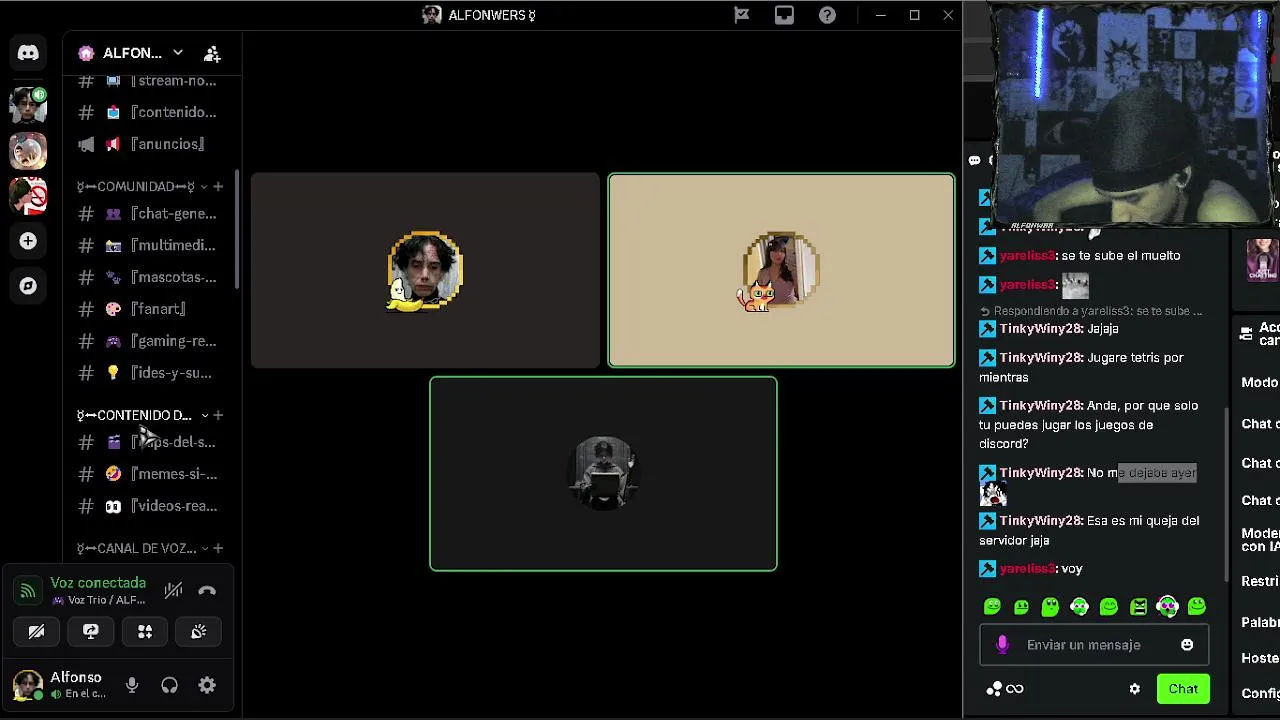This screenshot has width=1280, height=720.
Task: Collapse the CONTENIDO D category
Action: point(142,415)
